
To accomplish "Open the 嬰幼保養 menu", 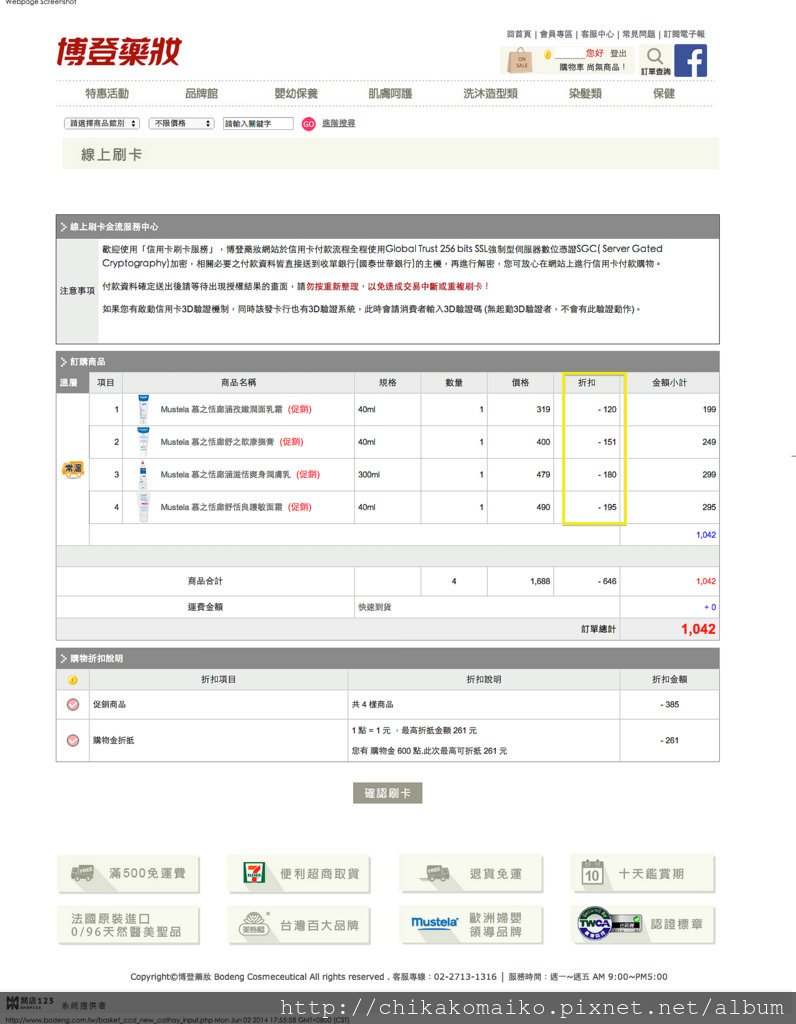I will tap(296, 93).
